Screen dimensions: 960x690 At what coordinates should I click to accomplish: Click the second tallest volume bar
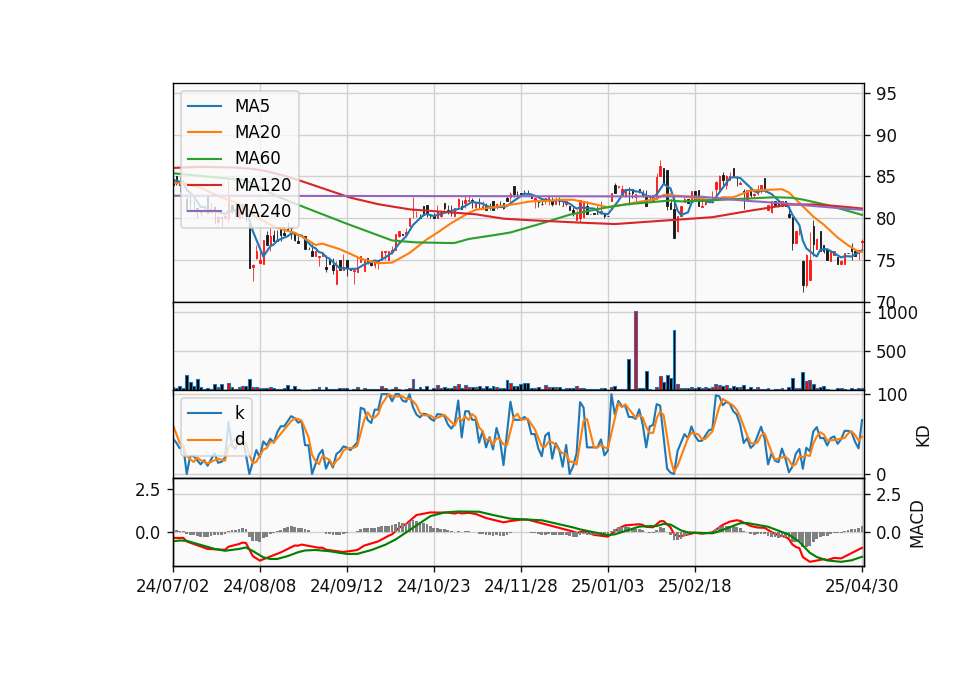[674, 360]
